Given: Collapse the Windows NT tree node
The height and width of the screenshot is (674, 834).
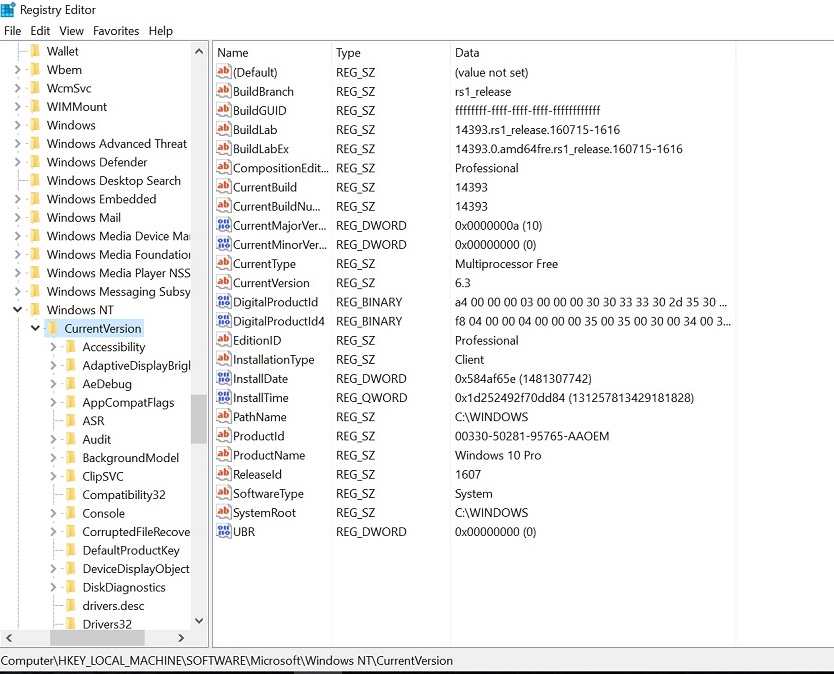Looking at the screenshot, I should [x=18, y=310].
